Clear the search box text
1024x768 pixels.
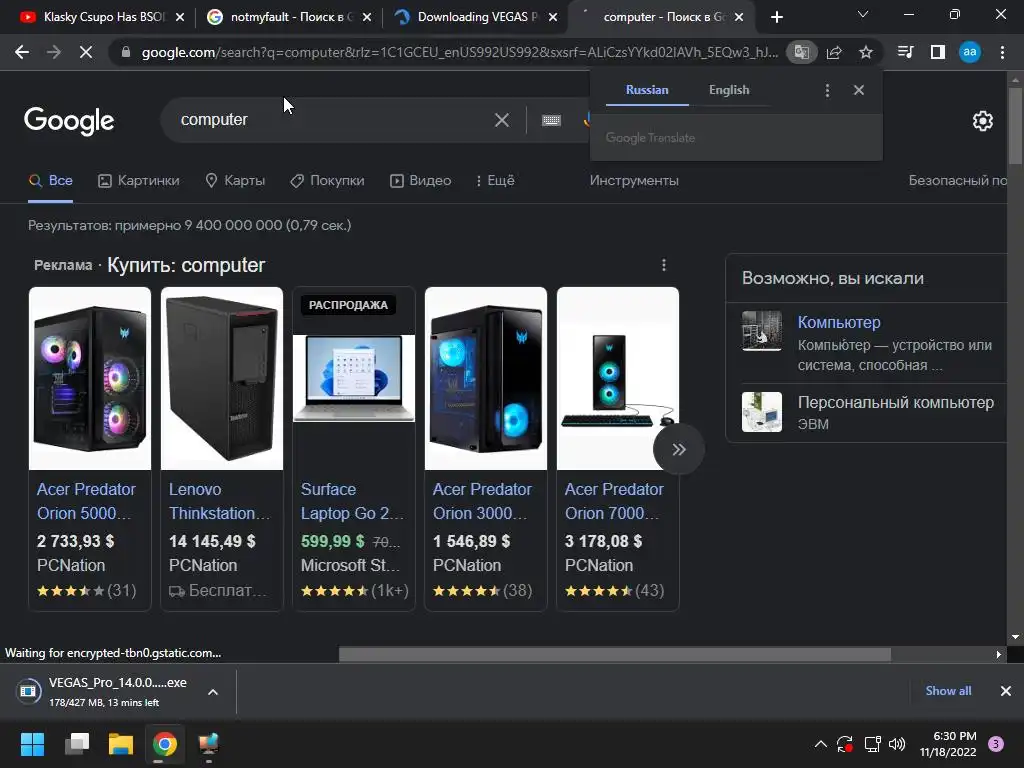[x=502, y=120]
